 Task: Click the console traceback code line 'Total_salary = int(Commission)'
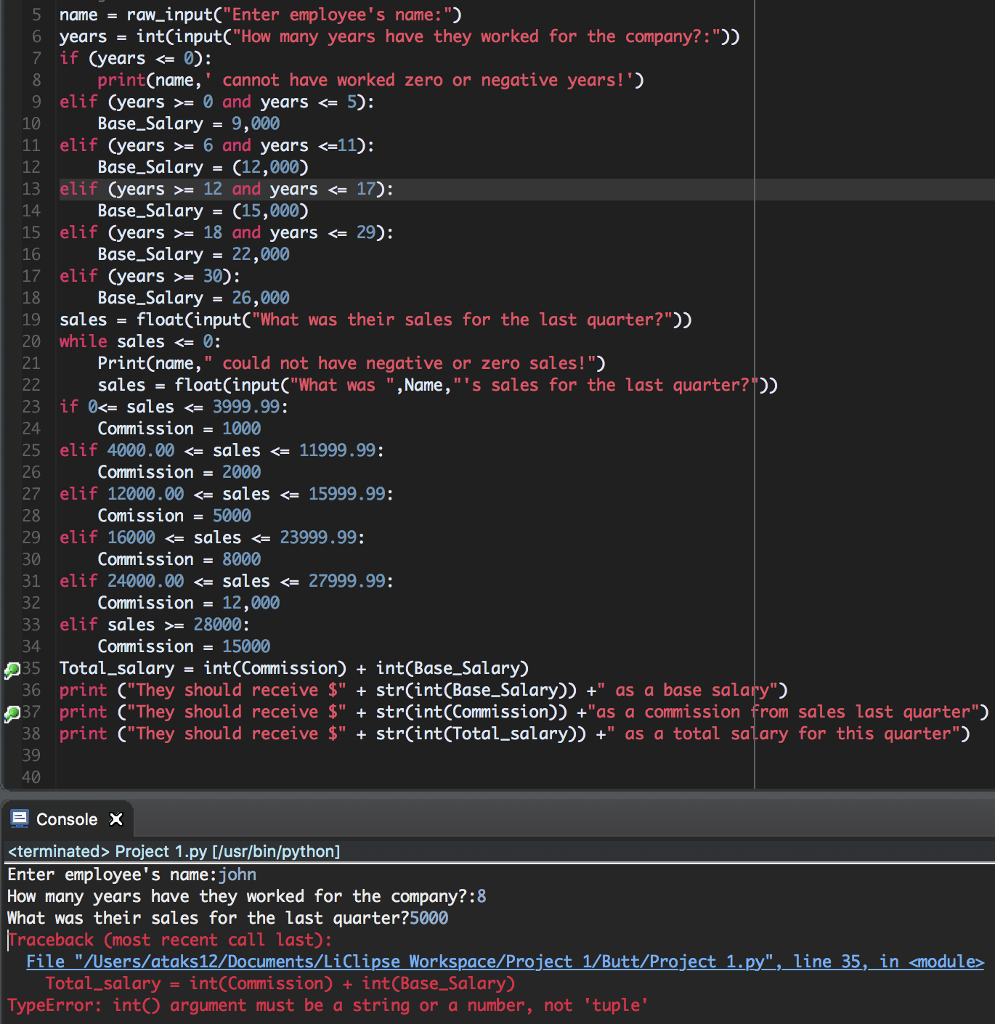point(280,984)
